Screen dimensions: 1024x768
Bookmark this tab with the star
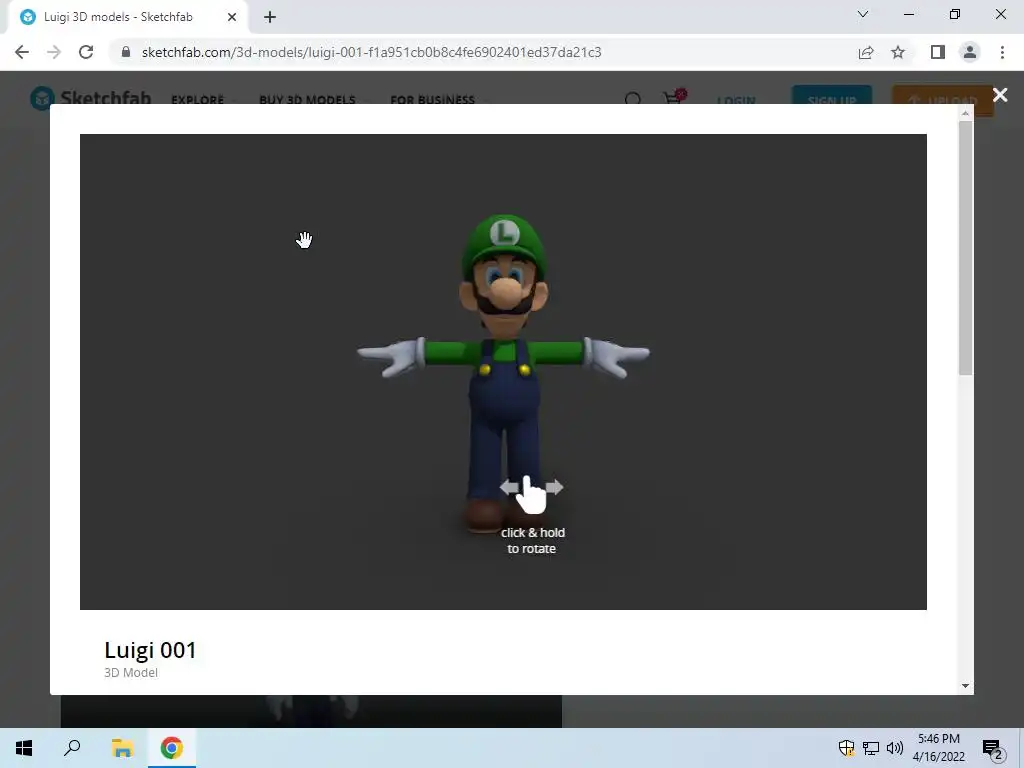tap(898, 52)
